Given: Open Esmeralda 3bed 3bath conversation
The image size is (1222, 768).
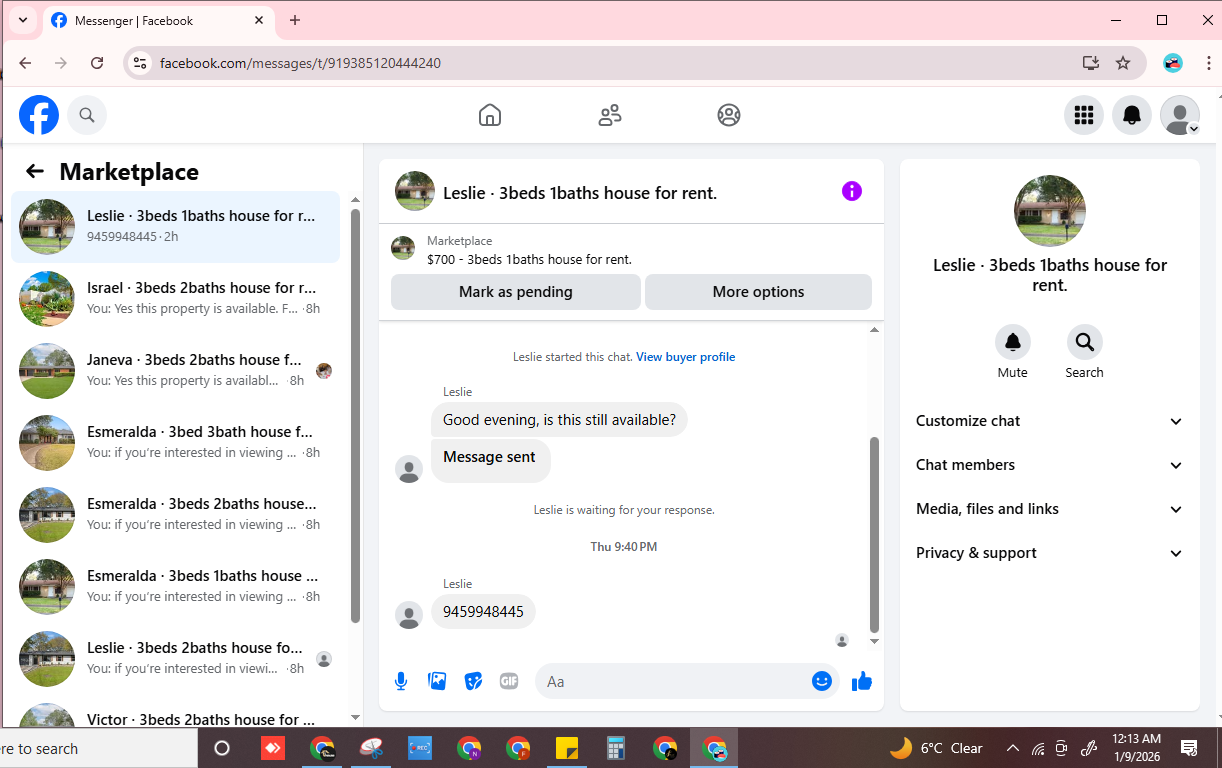Looking at the screenshot, I should click(176, 443).
